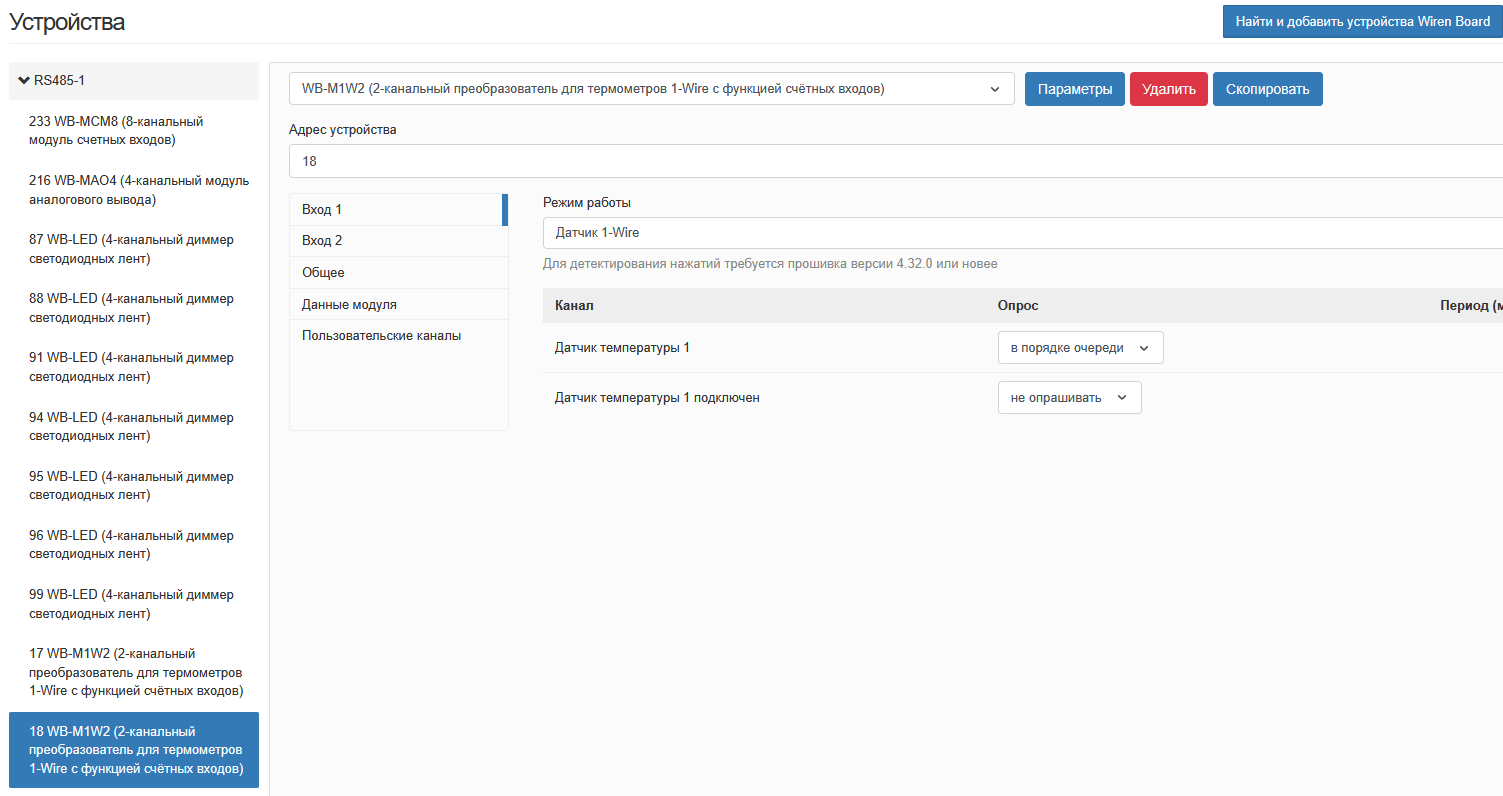
Task: Pick device 99 WB-LED from device list
Action: click(x=134, y=604)
